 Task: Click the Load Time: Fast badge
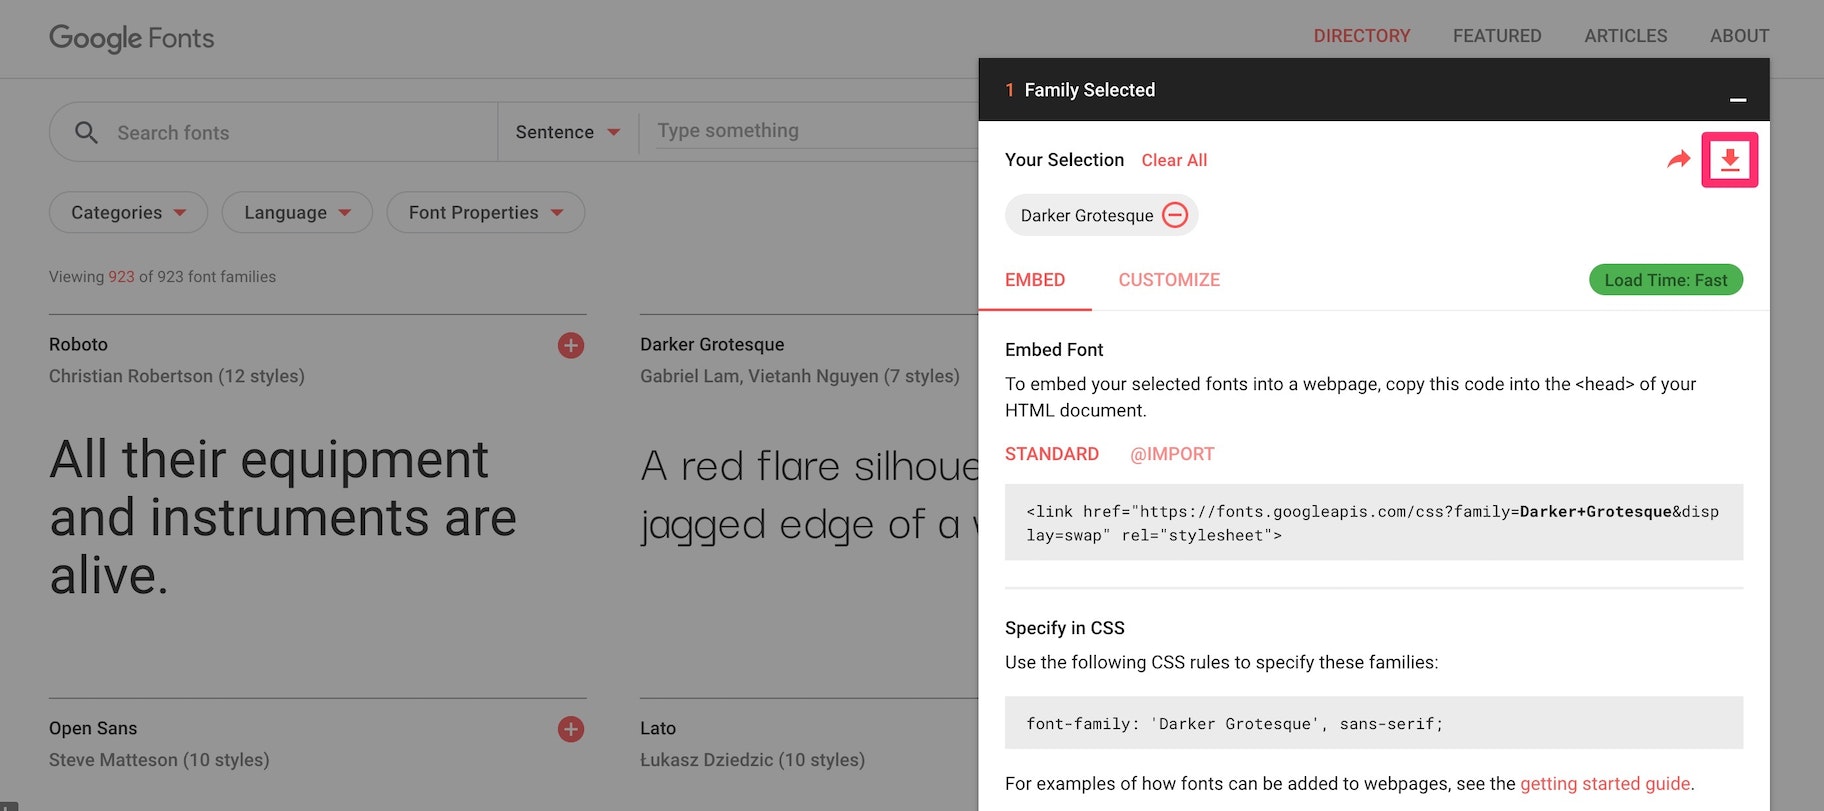click(x=1666, y=280)
